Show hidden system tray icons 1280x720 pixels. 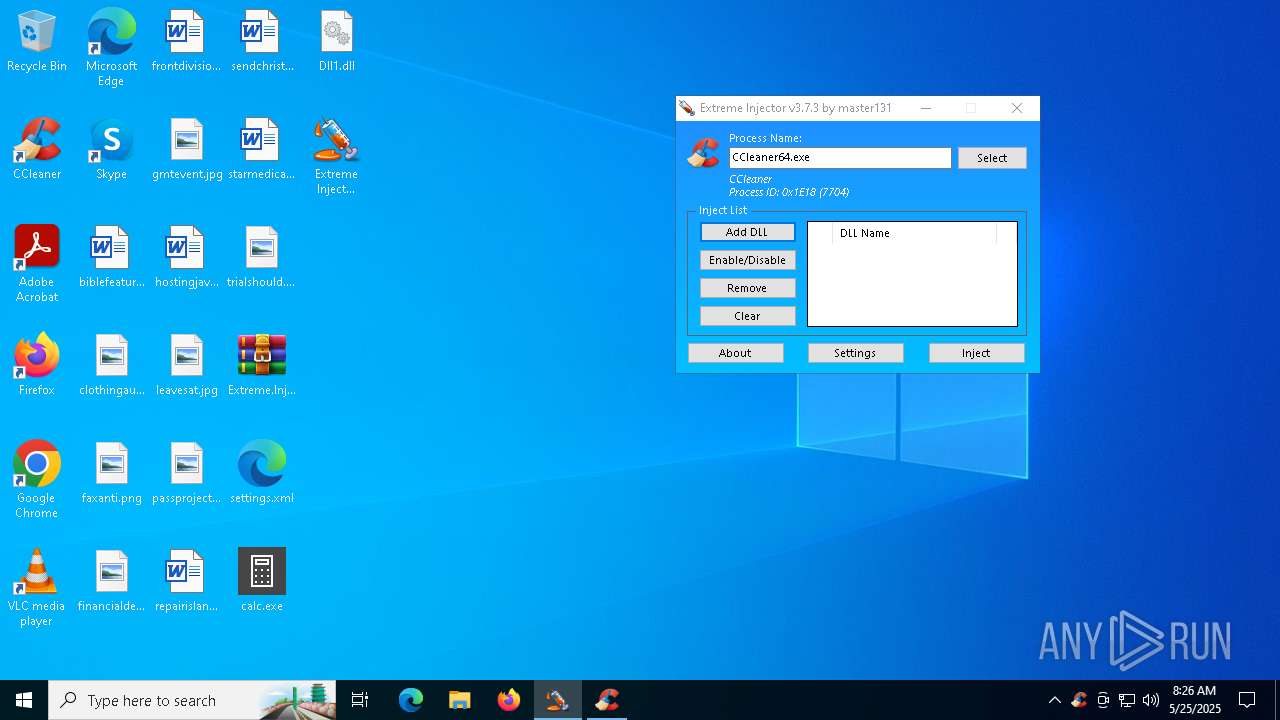[1054, 700]
